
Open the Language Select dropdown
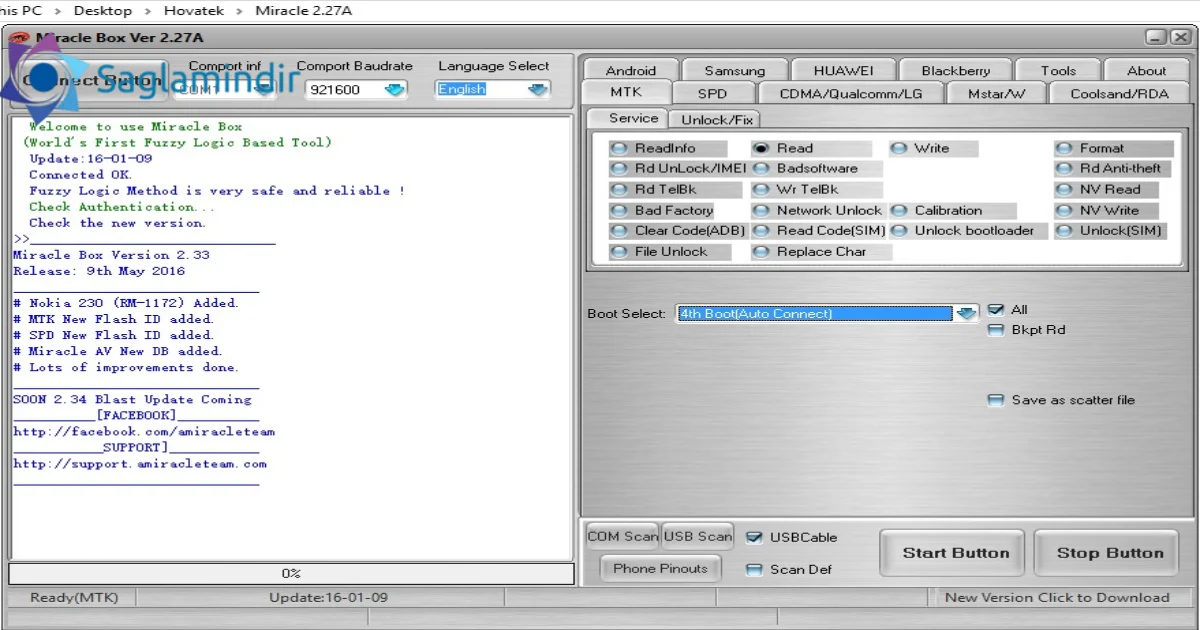(x=539, y=89)
